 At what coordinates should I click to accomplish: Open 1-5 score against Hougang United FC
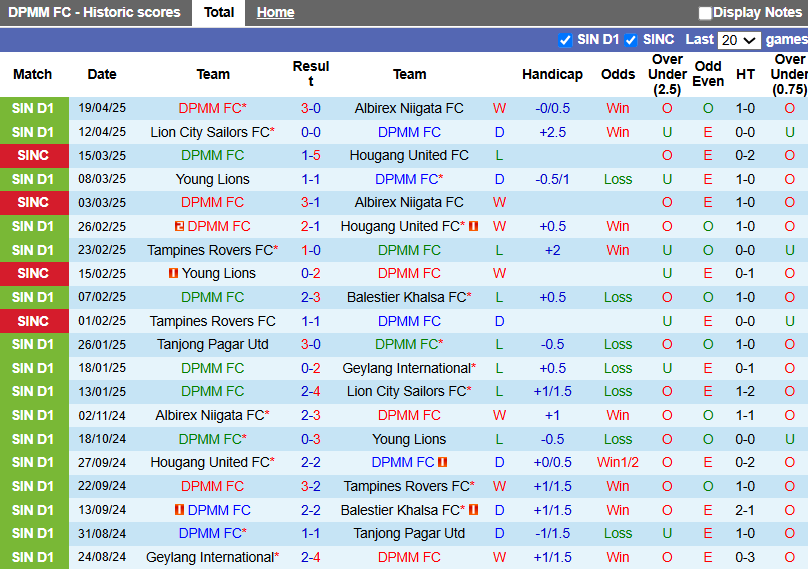311,155
